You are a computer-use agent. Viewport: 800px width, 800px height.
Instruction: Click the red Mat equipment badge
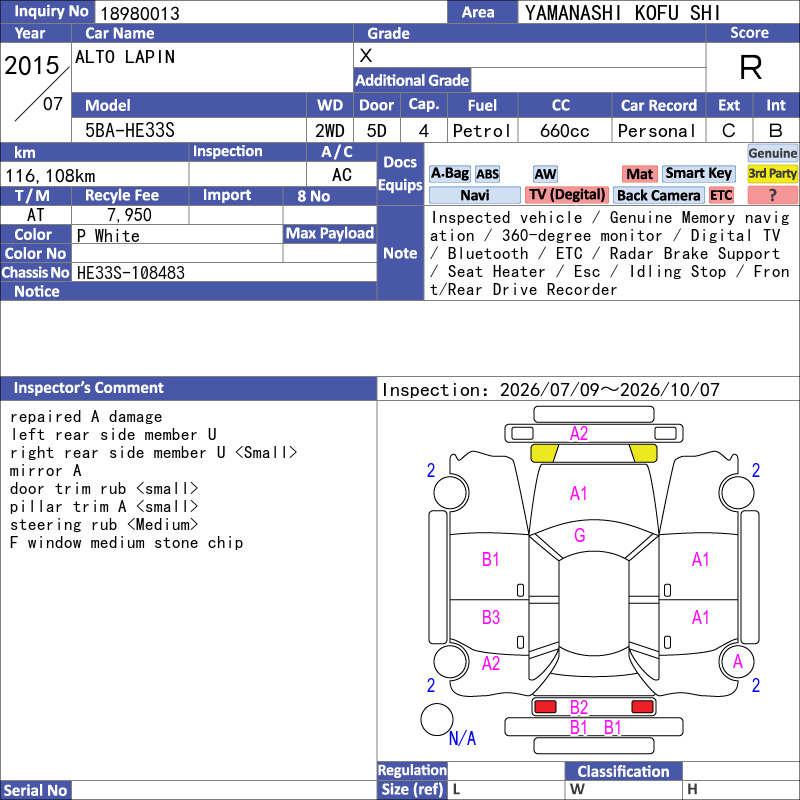click(x=640, y=174)
